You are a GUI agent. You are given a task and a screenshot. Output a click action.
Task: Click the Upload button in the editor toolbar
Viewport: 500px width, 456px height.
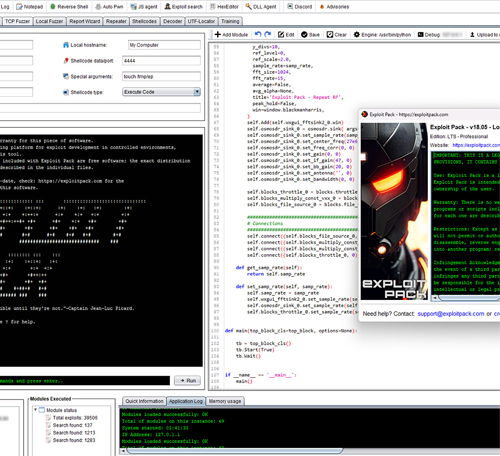point(485,35)
